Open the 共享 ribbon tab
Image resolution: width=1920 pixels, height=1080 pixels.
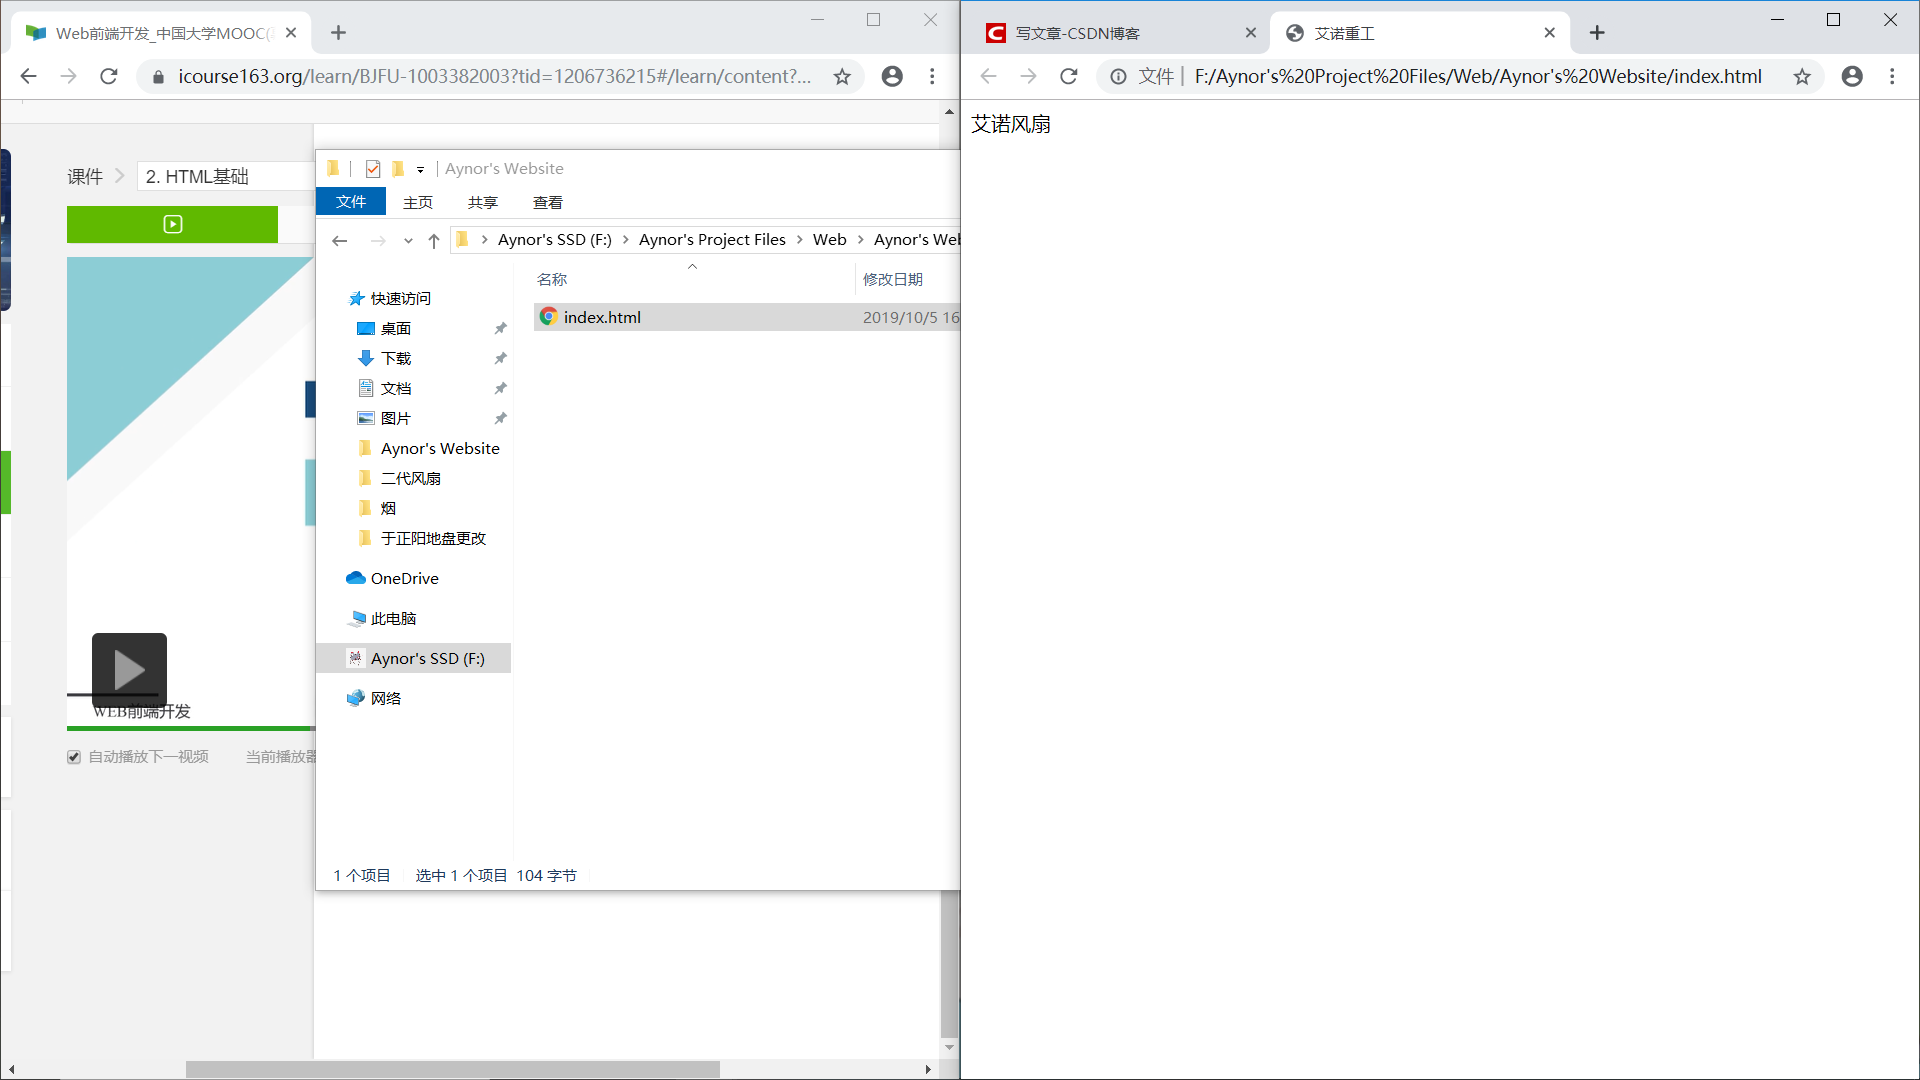coord(483,202)
